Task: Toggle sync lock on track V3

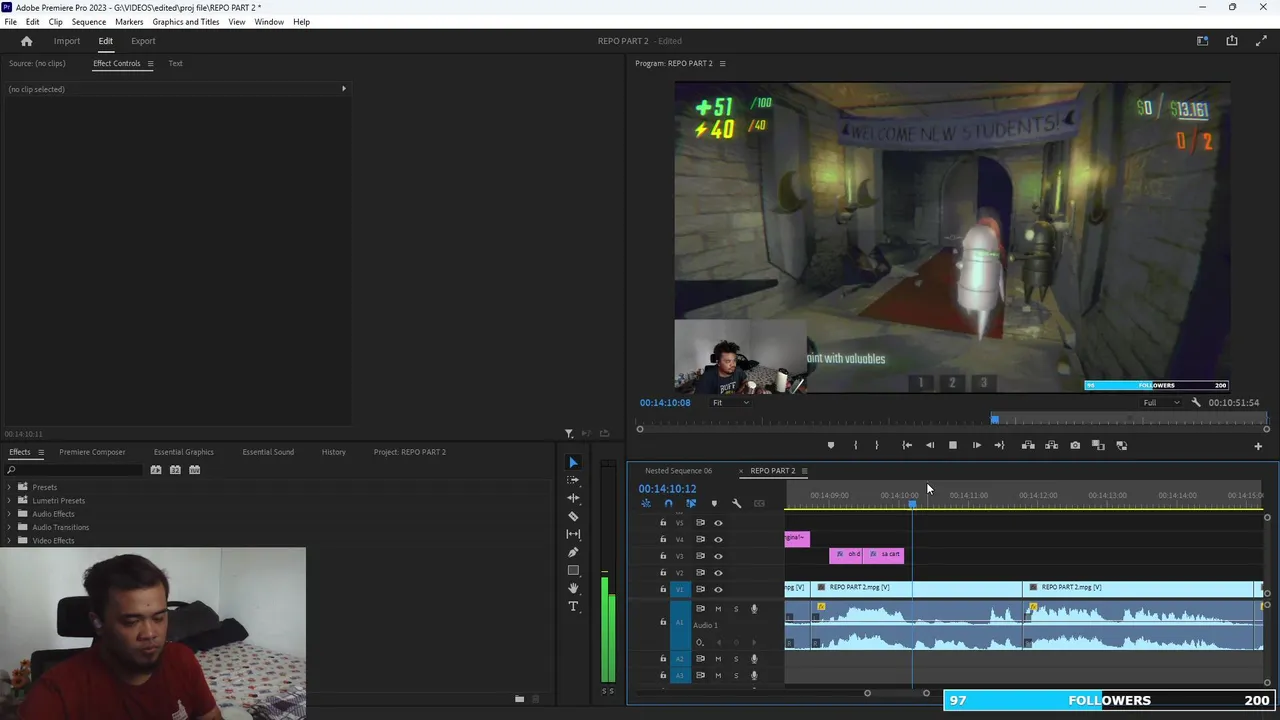Action: 700,556
